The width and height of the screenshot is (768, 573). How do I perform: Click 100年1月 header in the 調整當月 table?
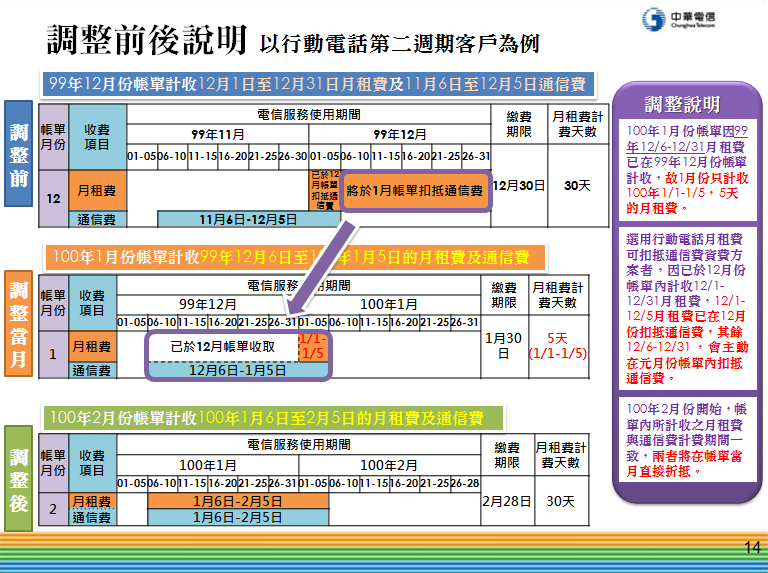coord(389,305)
